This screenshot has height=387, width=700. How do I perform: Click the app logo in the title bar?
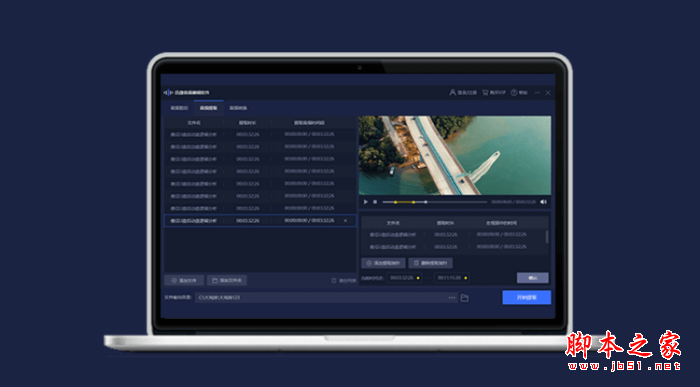[x=167, y=92]
